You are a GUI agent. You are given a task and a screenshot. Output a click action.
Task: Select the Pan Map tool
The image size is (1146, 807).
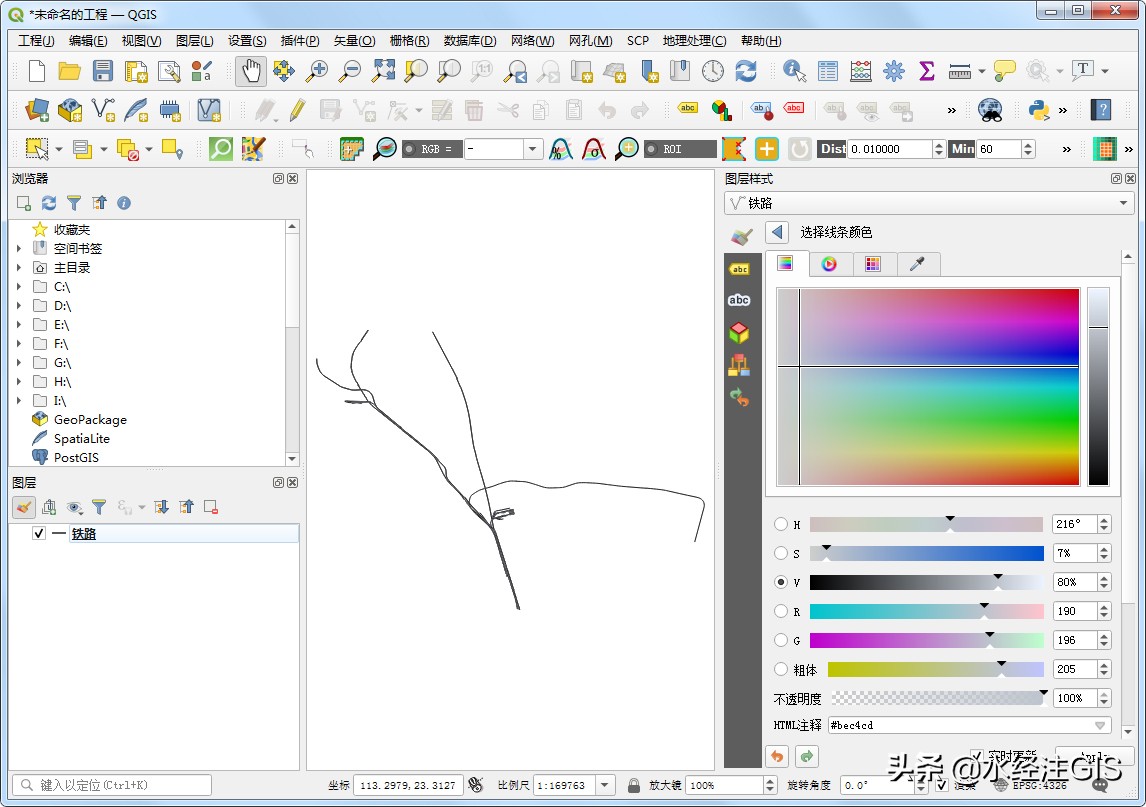pos(250,71)
